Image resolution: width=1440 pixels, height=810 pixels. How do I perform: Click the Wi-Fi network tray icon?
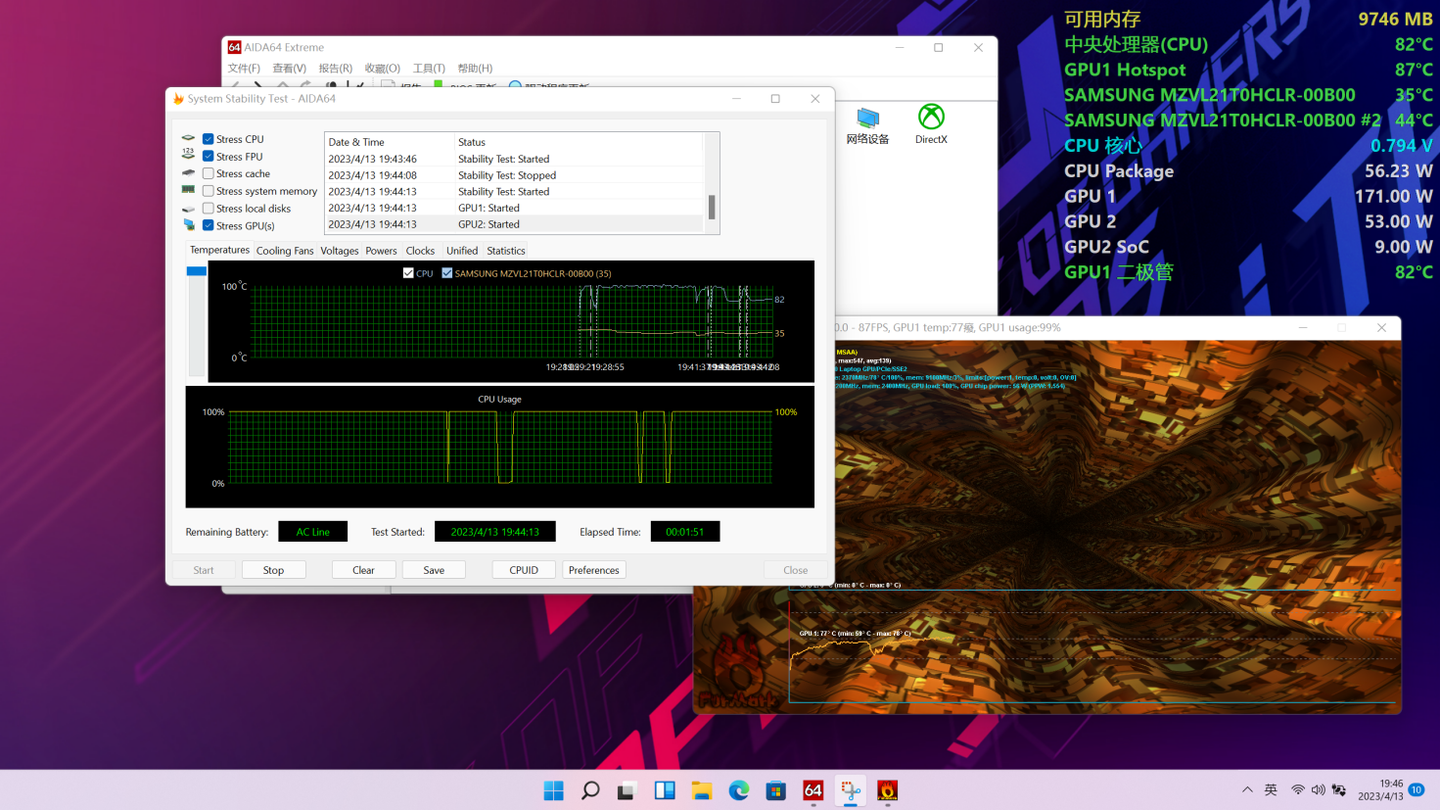tap(1298, 790)
